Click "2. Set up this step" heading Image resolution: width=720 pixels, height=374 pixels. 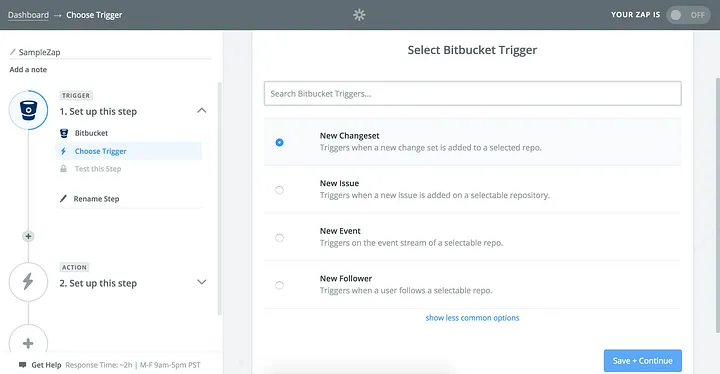coord(98,283)
